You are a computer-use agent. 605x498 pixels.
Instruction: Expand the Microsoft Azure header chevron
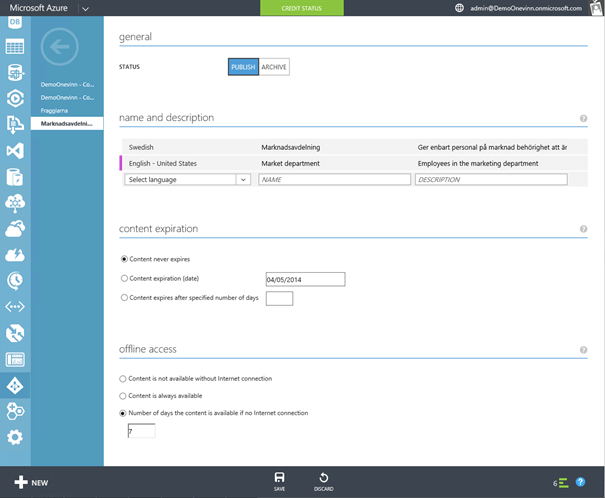(85, 8)
